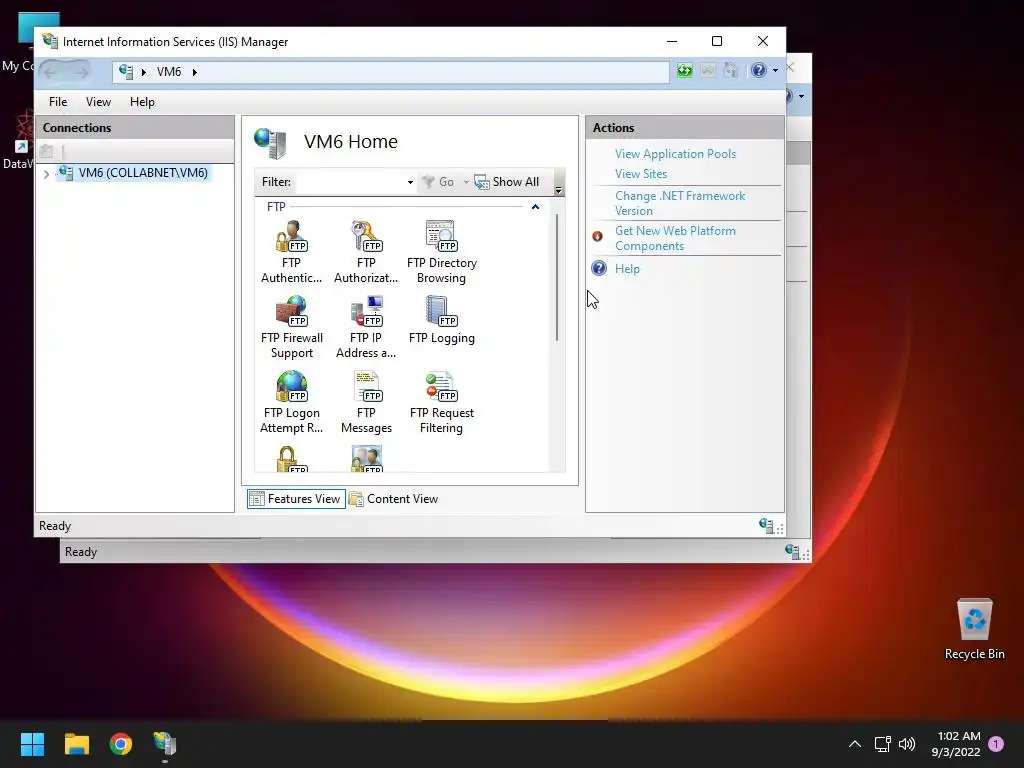The image size is (1024, 768).
Task: Click VM6 in address breadcrumb
Action: pyautogui.click(x=168, y=72)
